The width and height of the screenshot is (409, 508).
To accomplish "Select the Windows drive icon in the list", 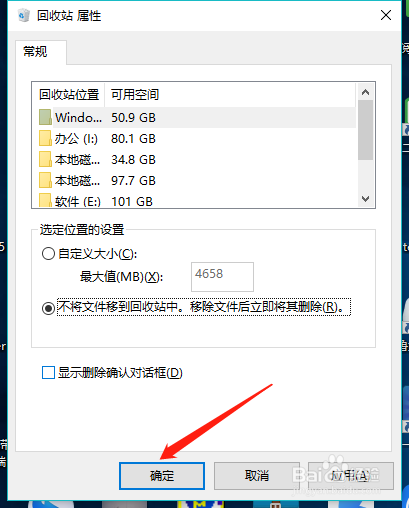I will (45, 117).
